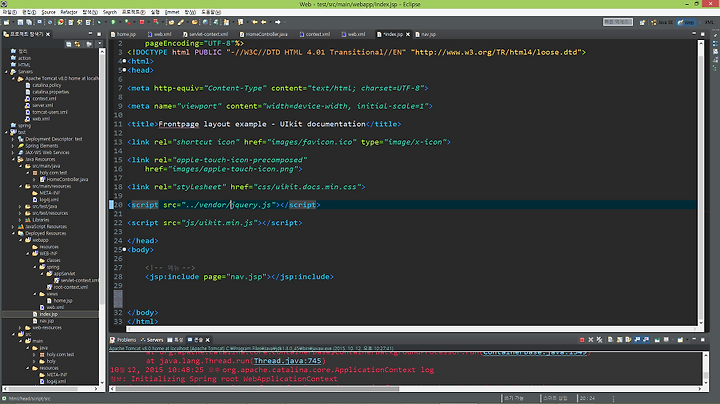Select index.jsp in the project tree

[x=48, y=314]
